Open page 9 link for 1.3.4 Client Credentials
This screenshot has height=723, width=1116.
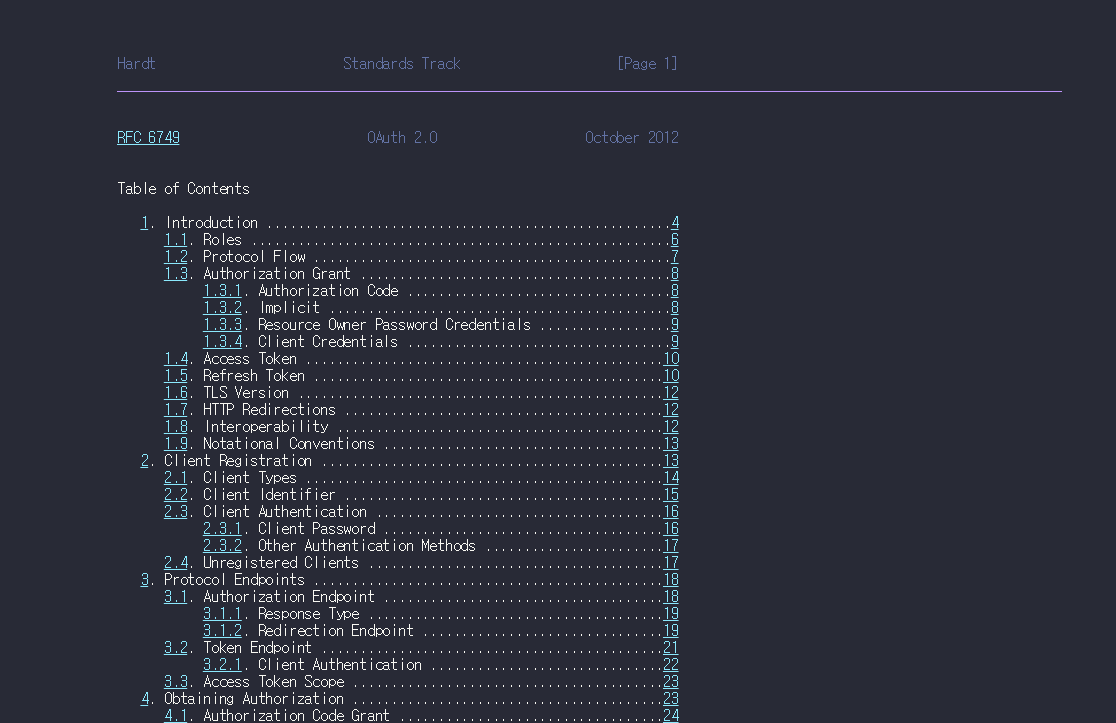pyautogui.click(x=675, y=342)
